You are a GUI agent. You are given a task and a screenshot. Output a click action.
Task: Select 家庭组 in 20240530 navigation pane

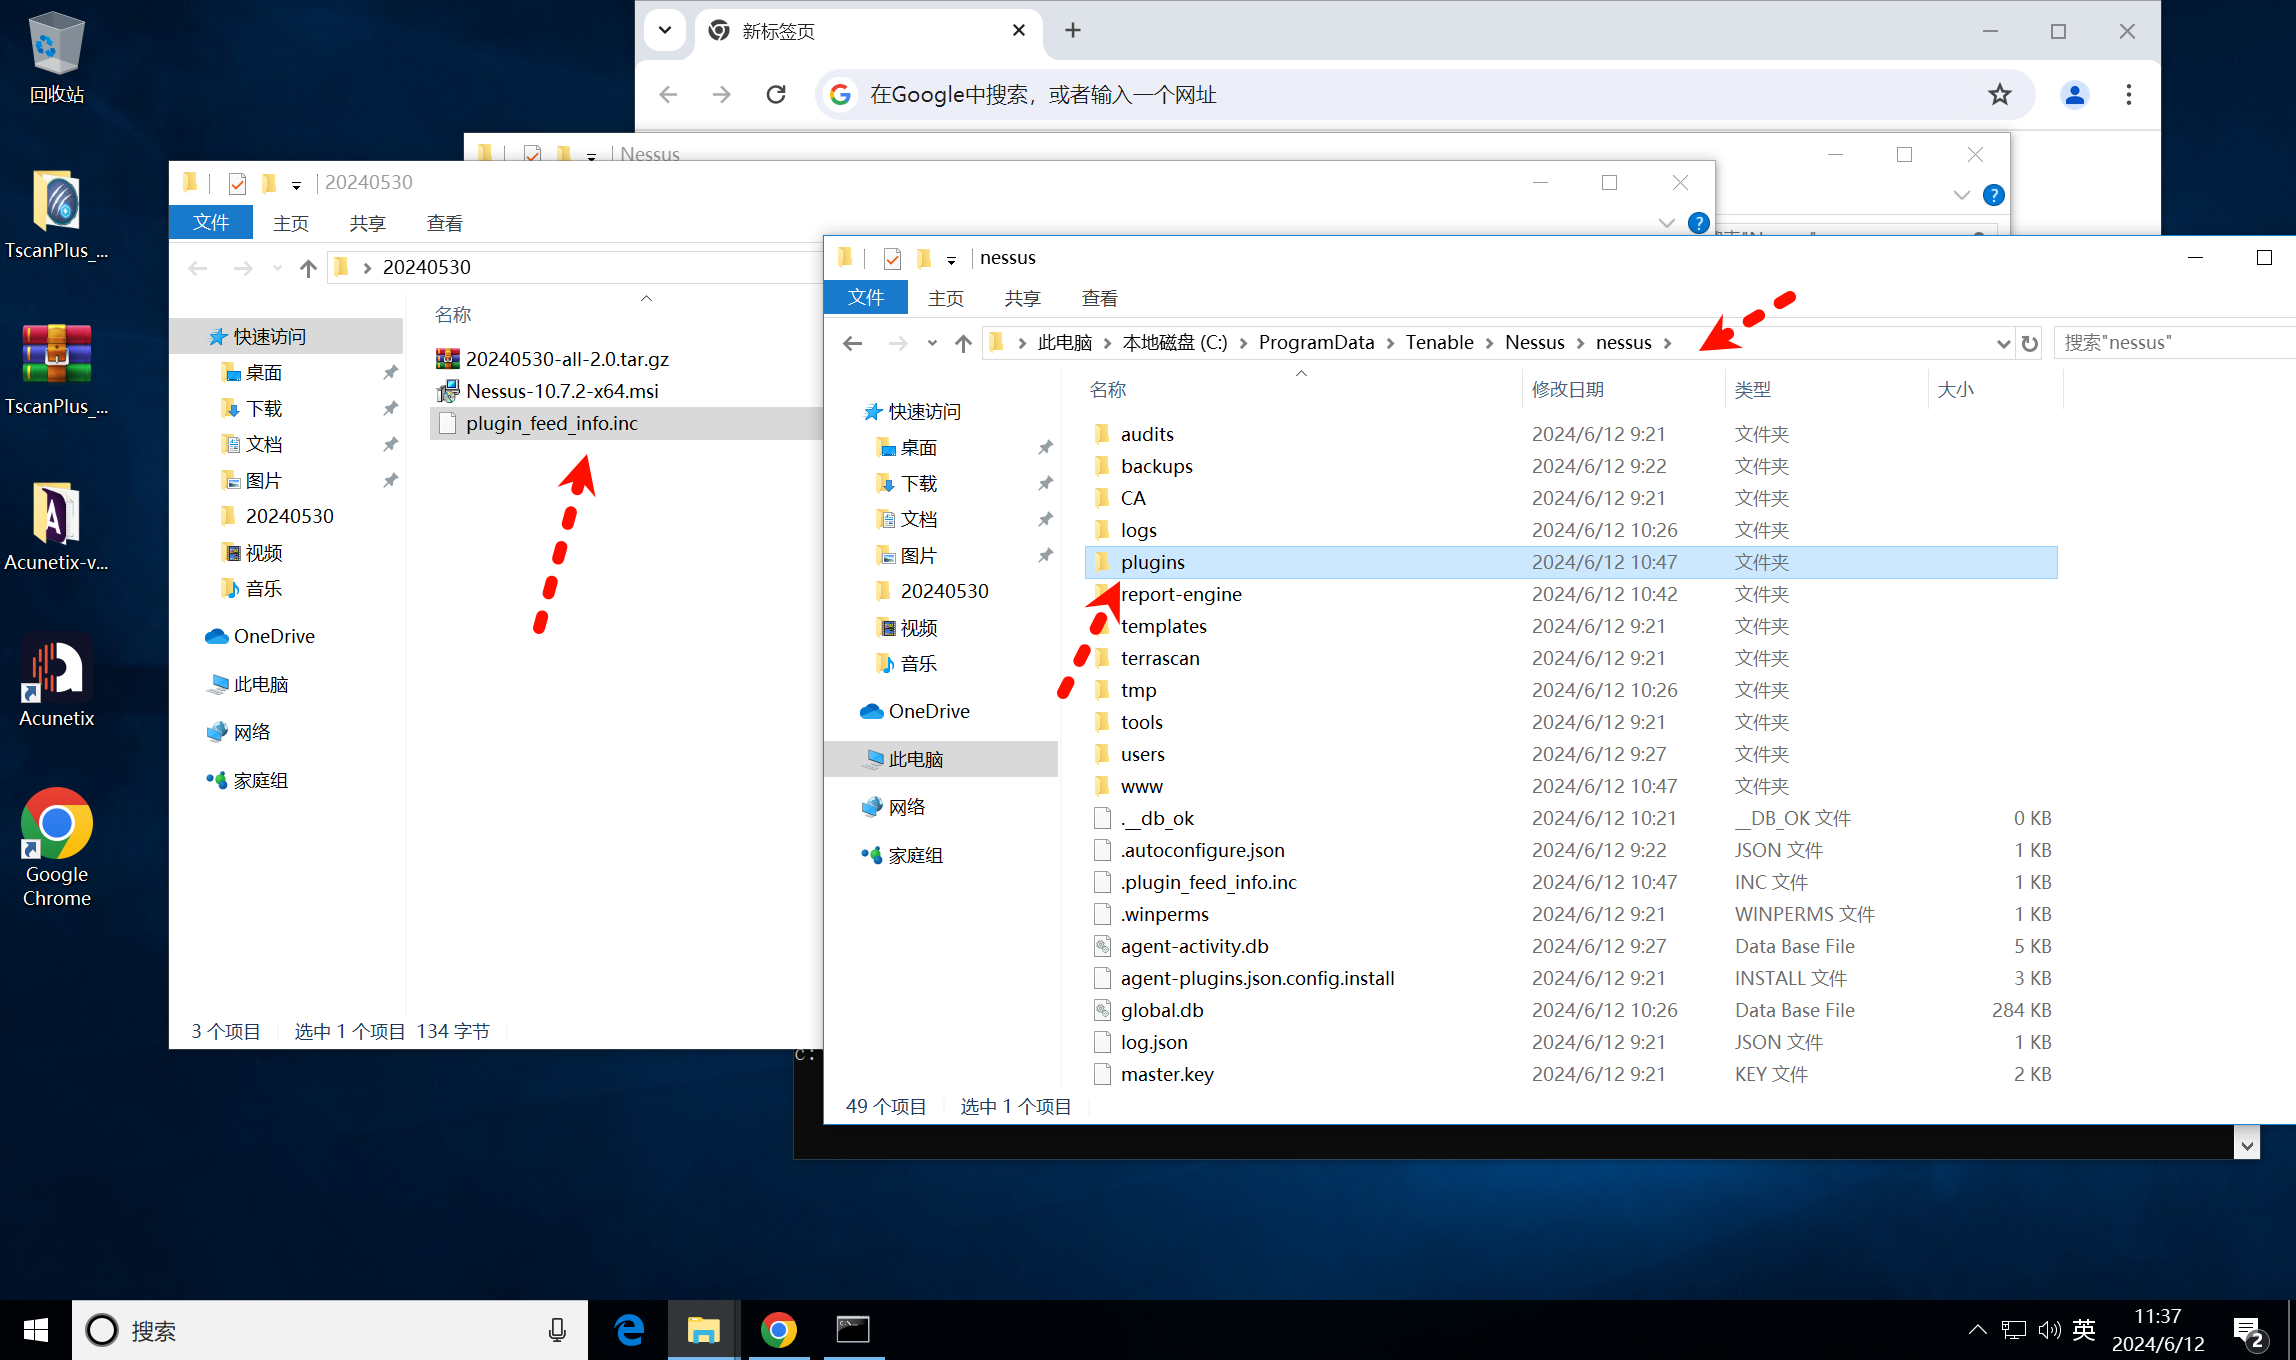click(x=260, y=780)
